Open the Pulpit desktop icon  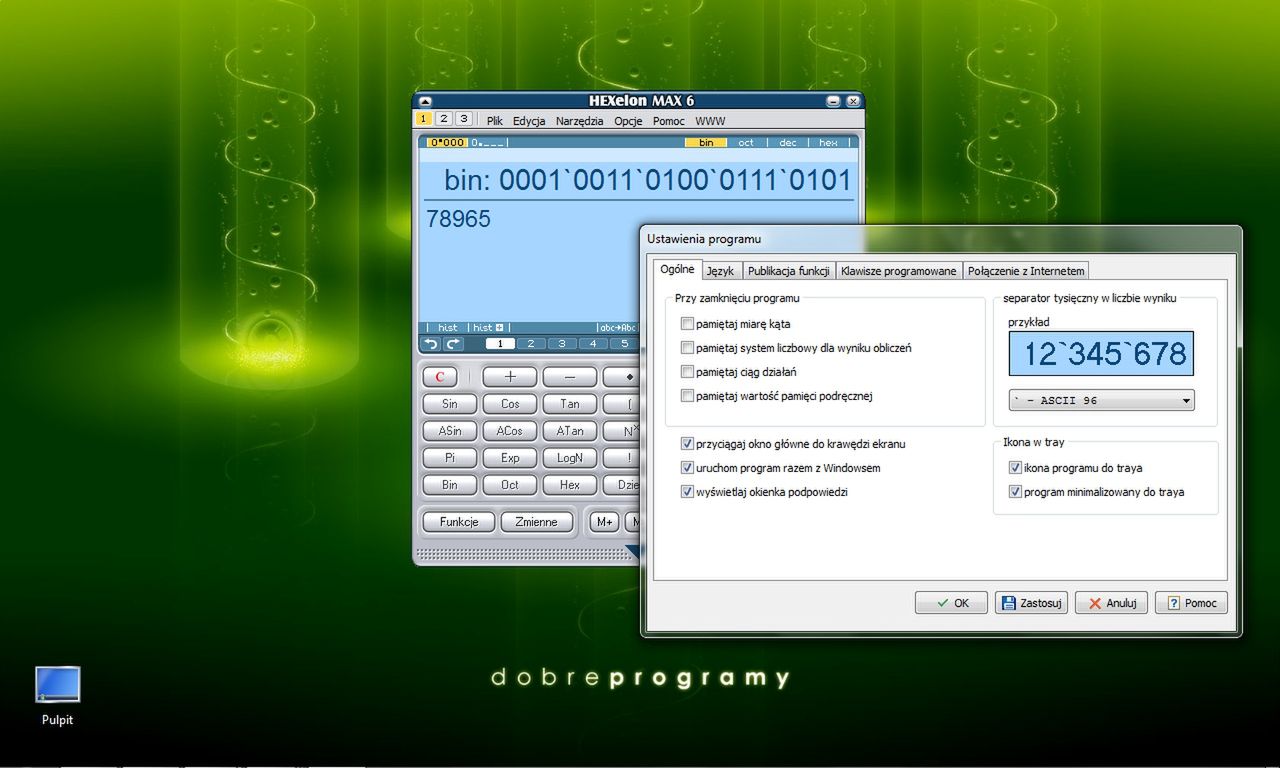[x=57, y=695]
